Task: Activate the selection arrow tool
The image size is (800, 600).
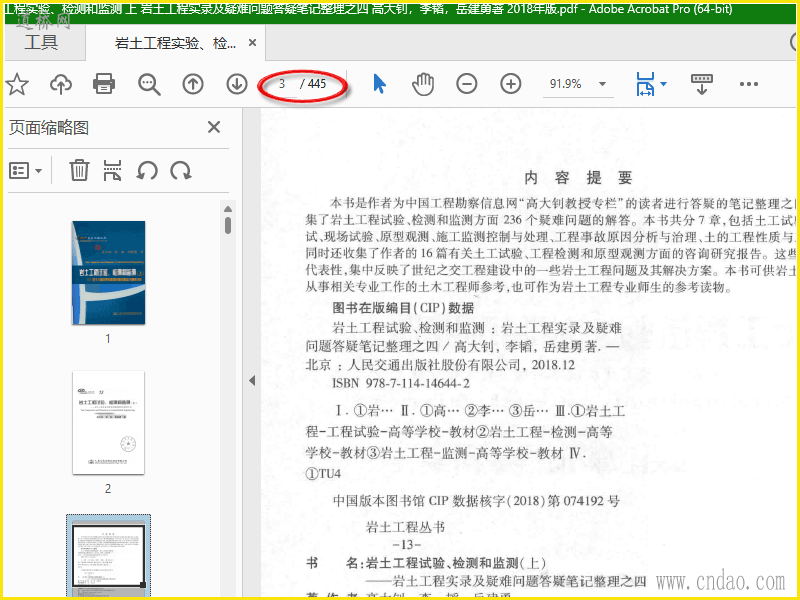Action: pyautogui.click(x=379, y=84)
